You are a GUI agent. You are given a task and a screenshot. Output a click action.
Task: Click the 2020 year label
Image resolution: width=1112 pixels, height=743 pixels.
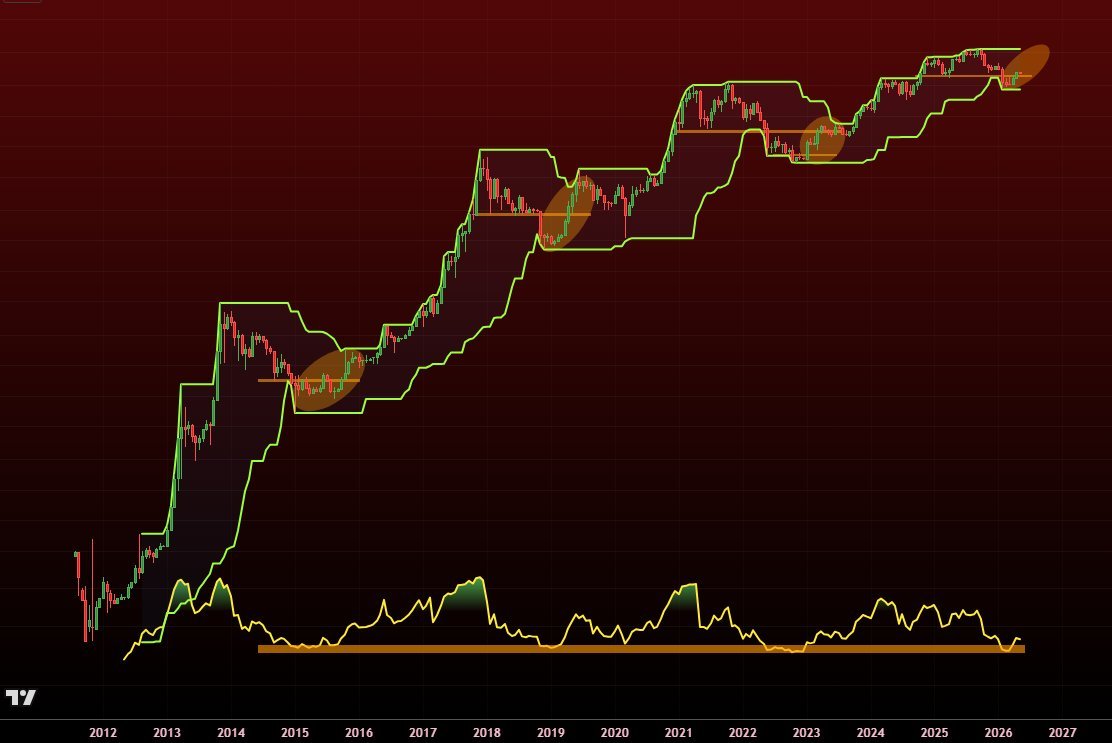(x=614, y=732)
